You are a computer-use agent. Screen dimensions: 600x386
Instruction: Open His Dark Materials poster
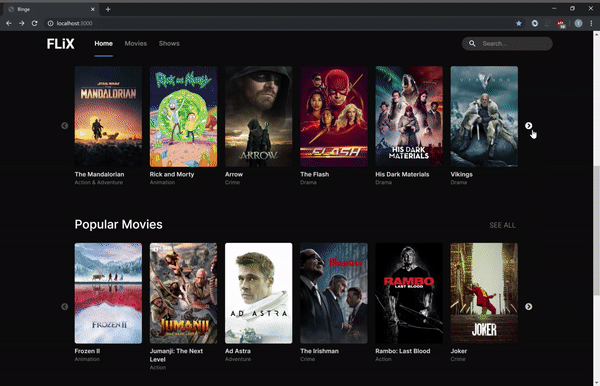point(409,116)
